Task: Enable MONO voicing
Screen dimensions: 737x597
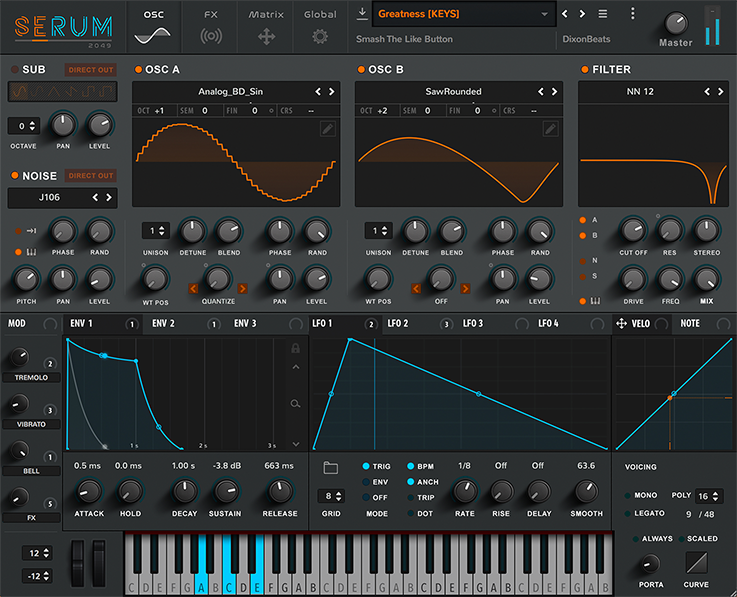Action: pos(627,495)
